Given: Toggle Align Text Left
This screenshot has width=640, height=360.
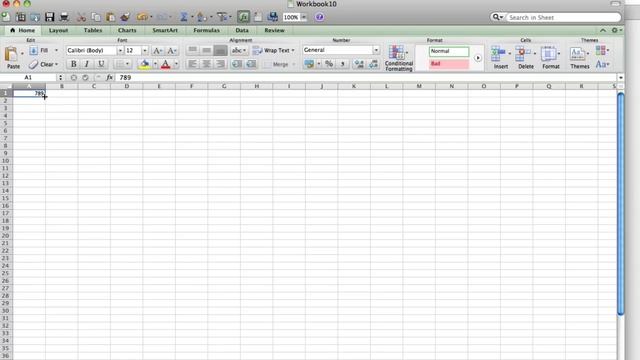Looking at the screenshot, I should tap(192, 64).
